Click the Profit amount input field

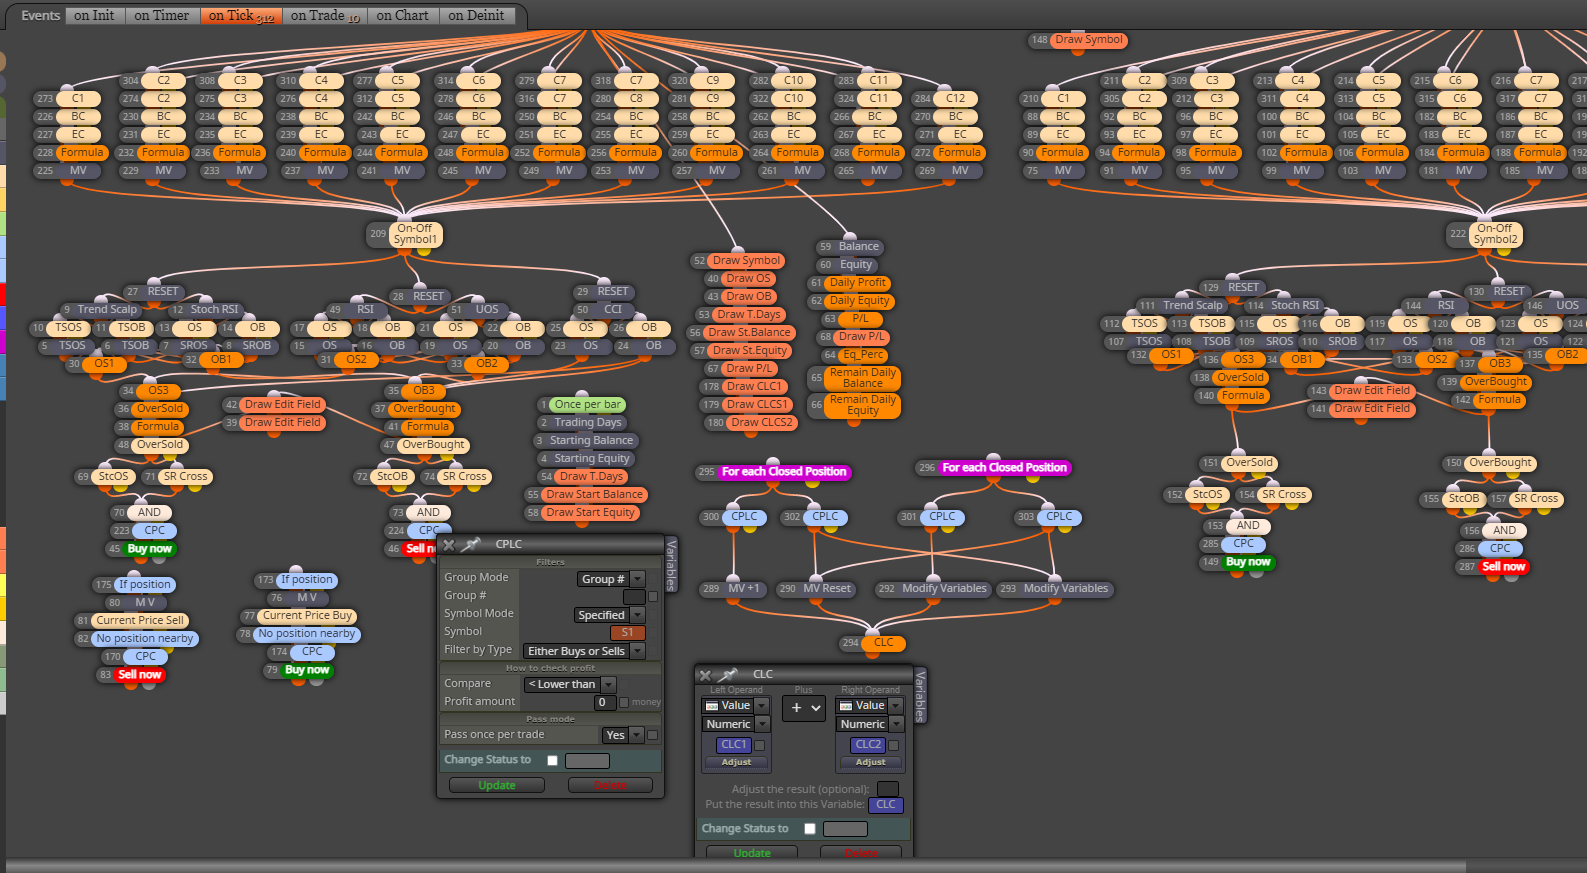click(605, 702)
